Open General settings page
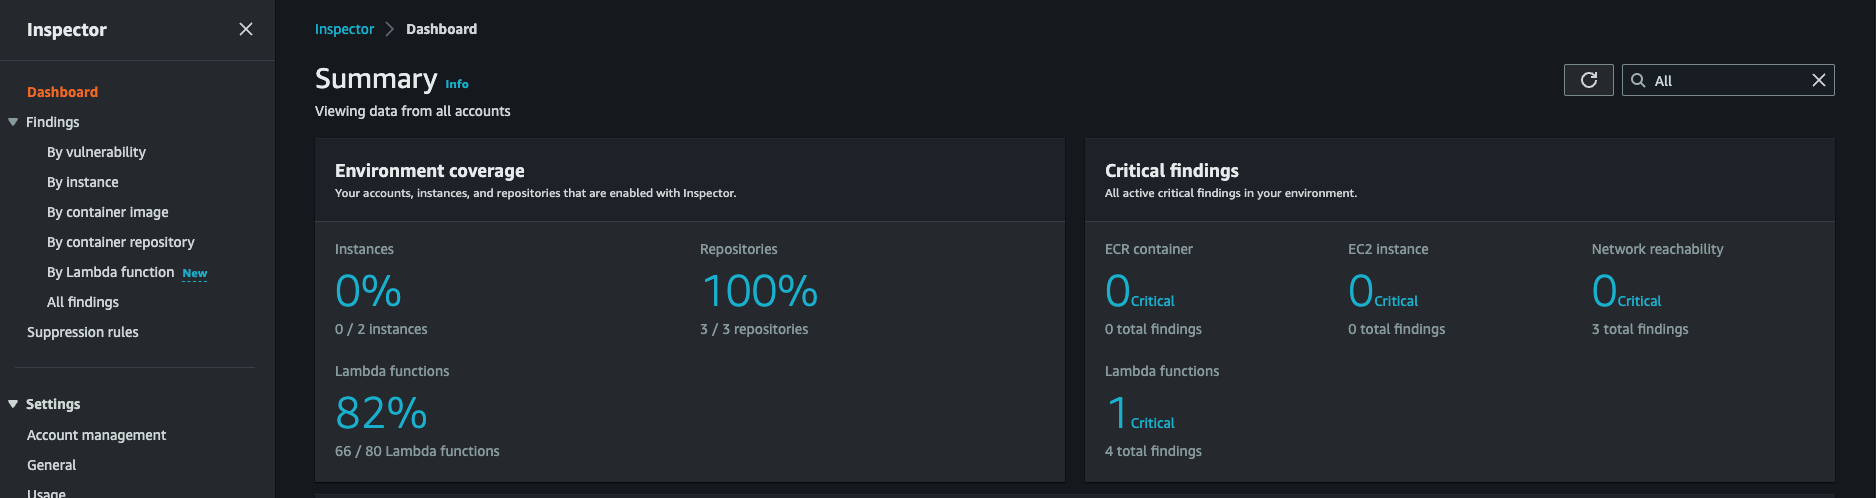Viewport: 1876px width, 498px height. [x=51, y=465]
